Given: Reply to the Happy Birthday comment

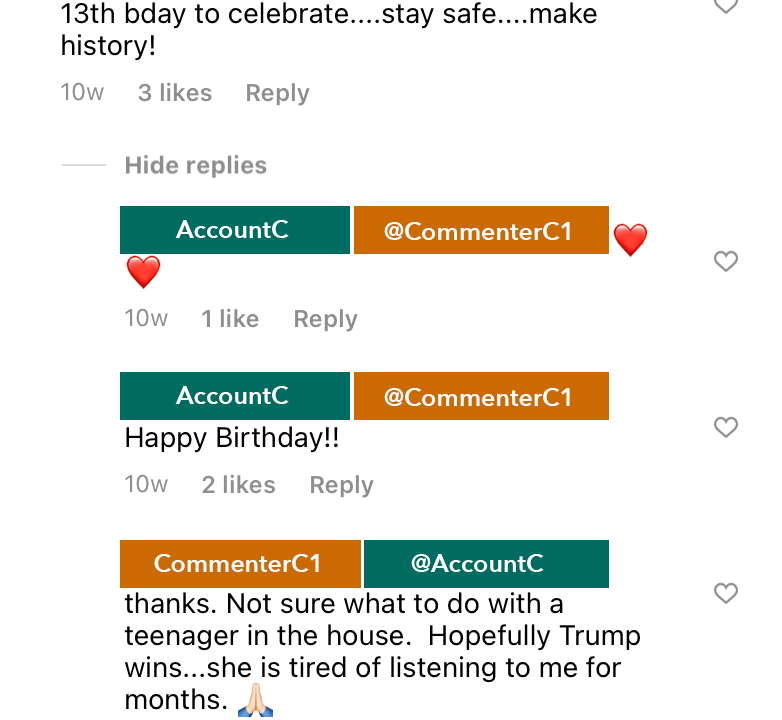Looking at the screenshot, I should [341, 485].
